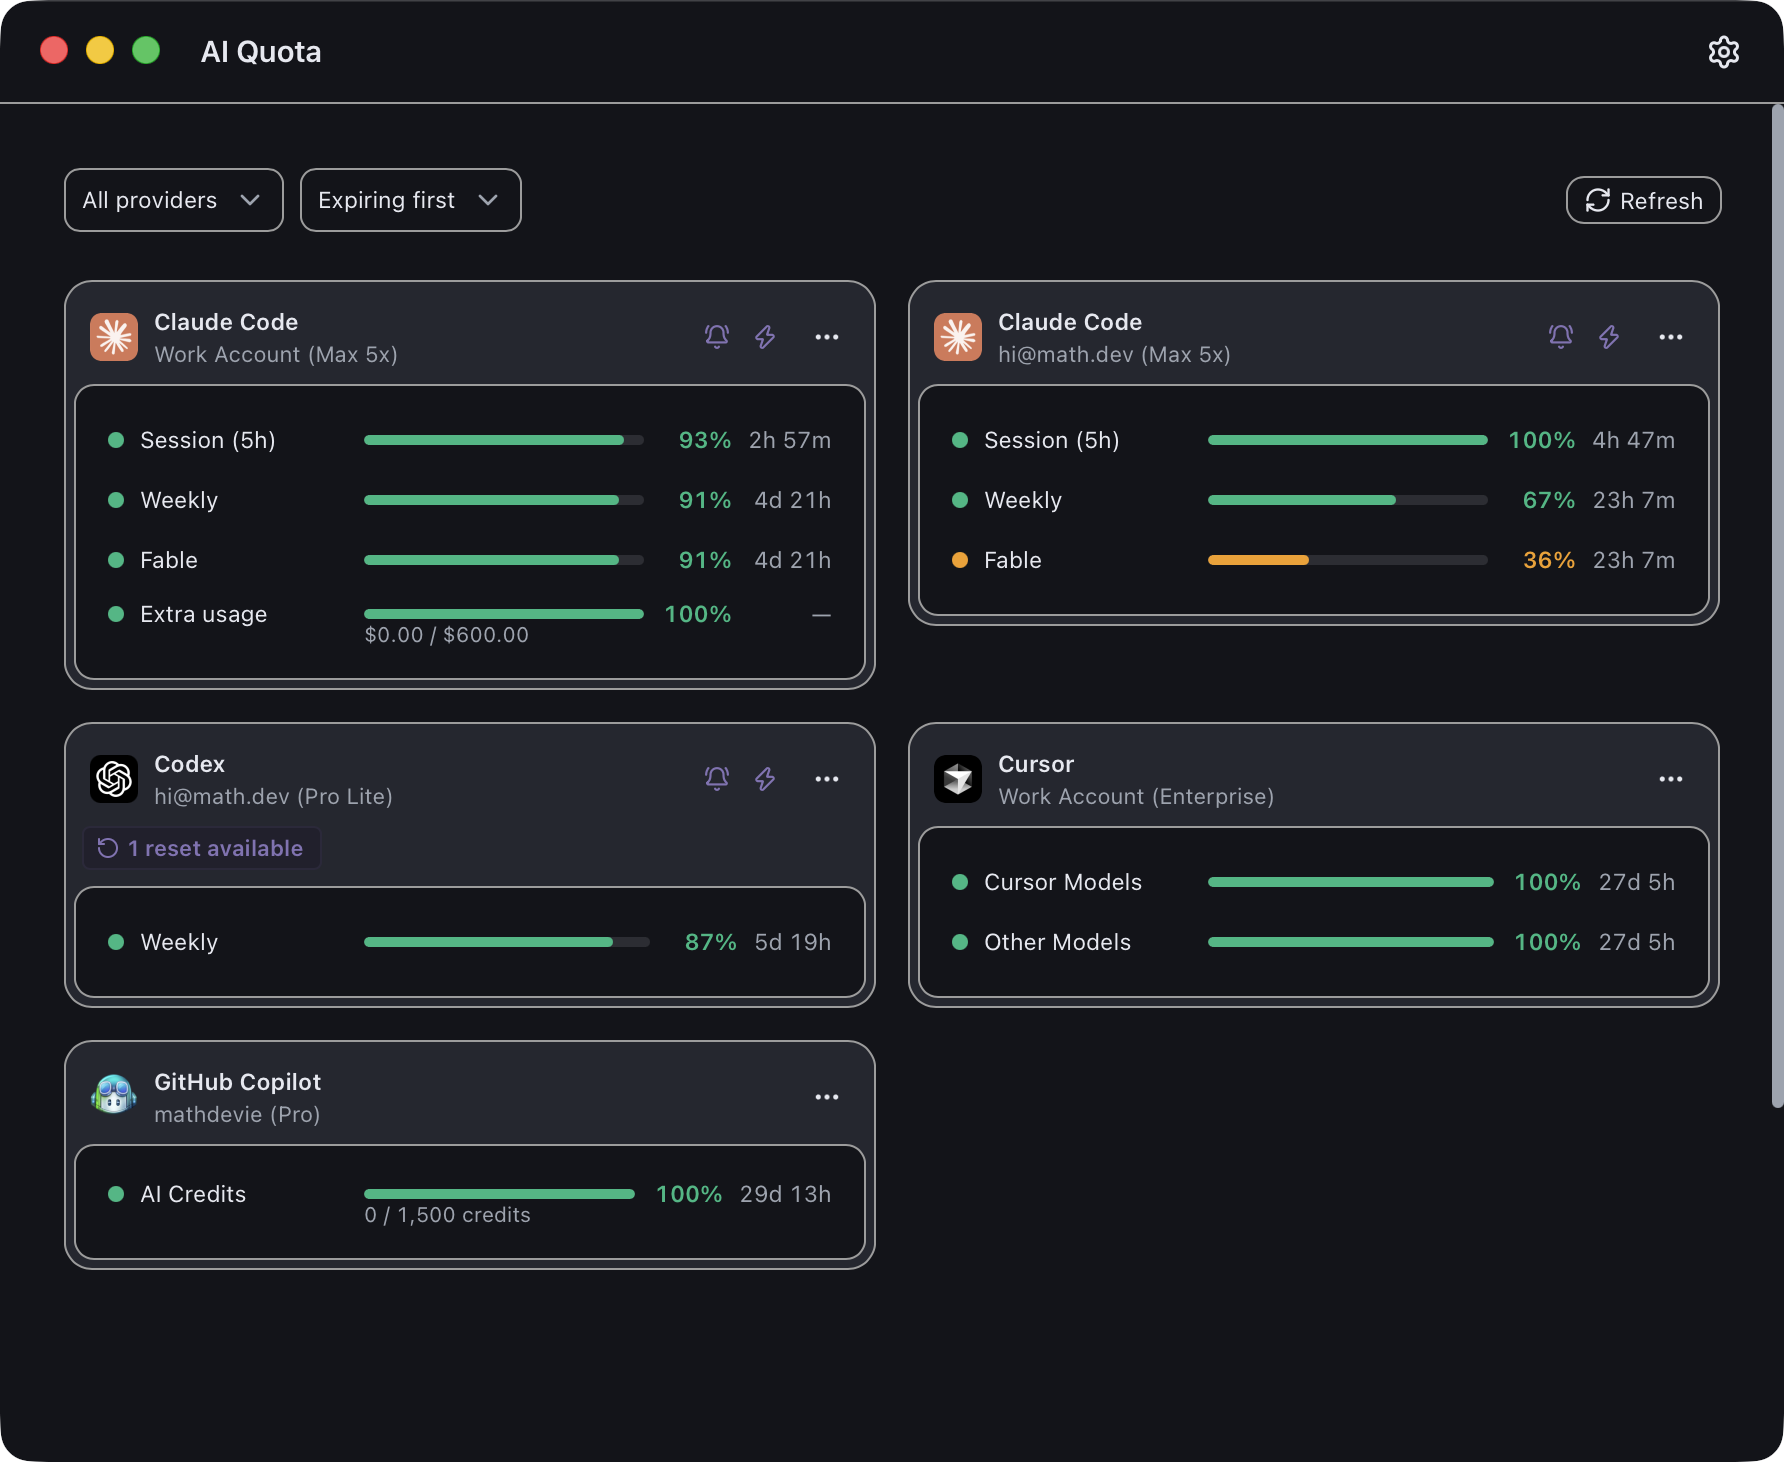
Task: Click lightning bolt on the Codex card
Action: tap(765, 779)
